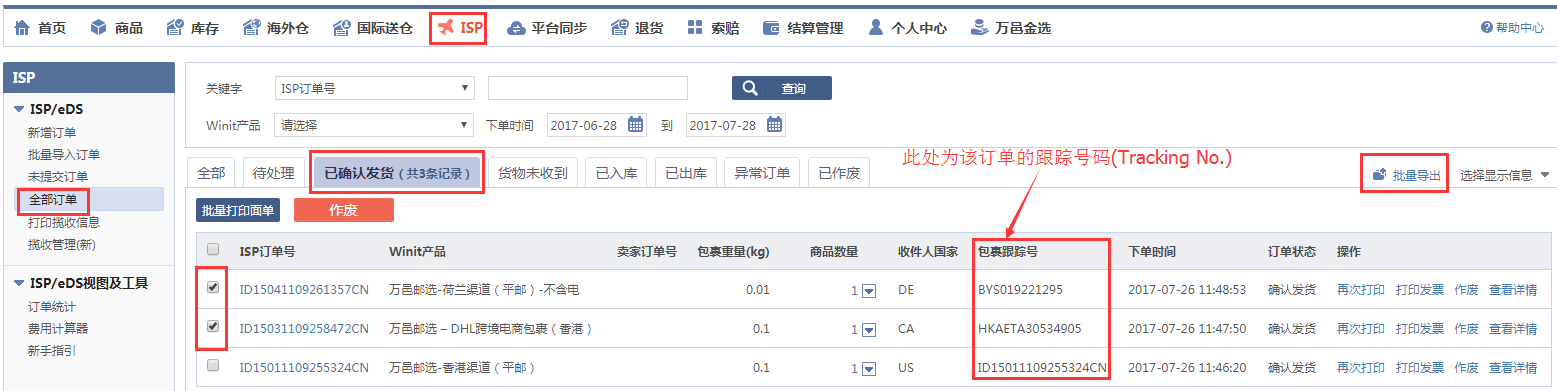
Task: Open the 已出库 tab
Action: point(686,173)
